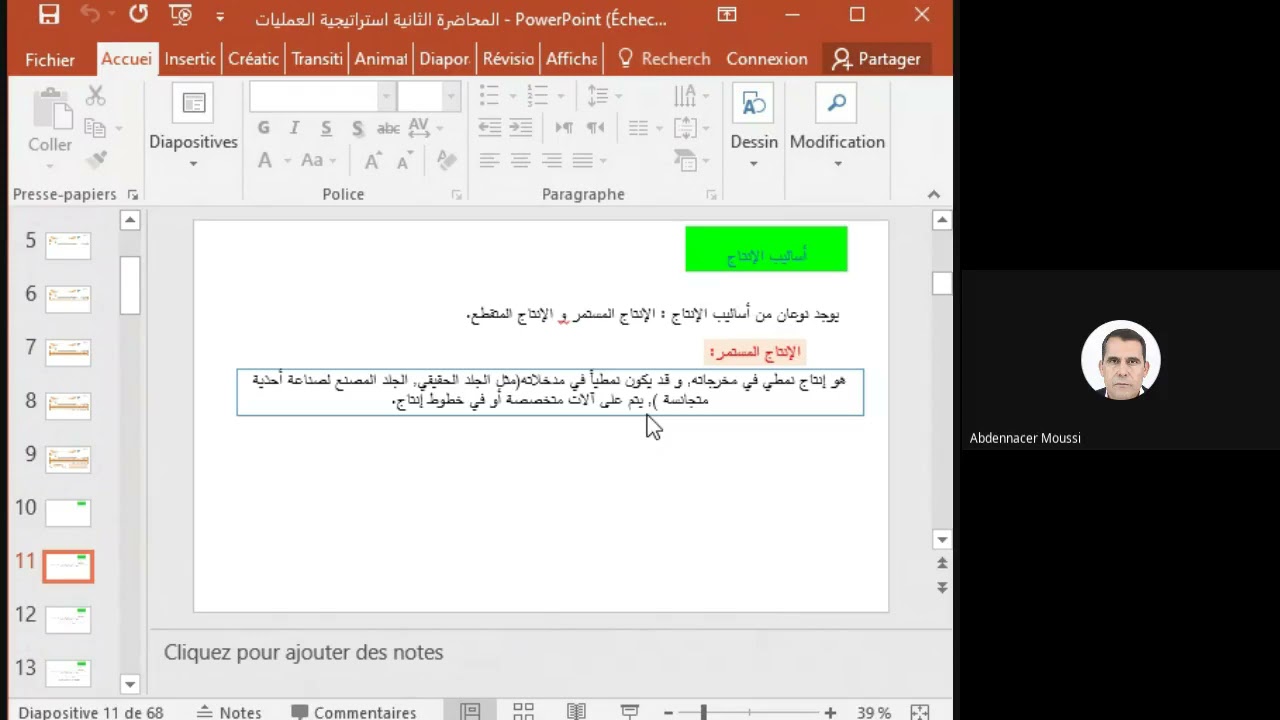
Task: Select slide 9 thumbnail
Action: pos(68,459)
